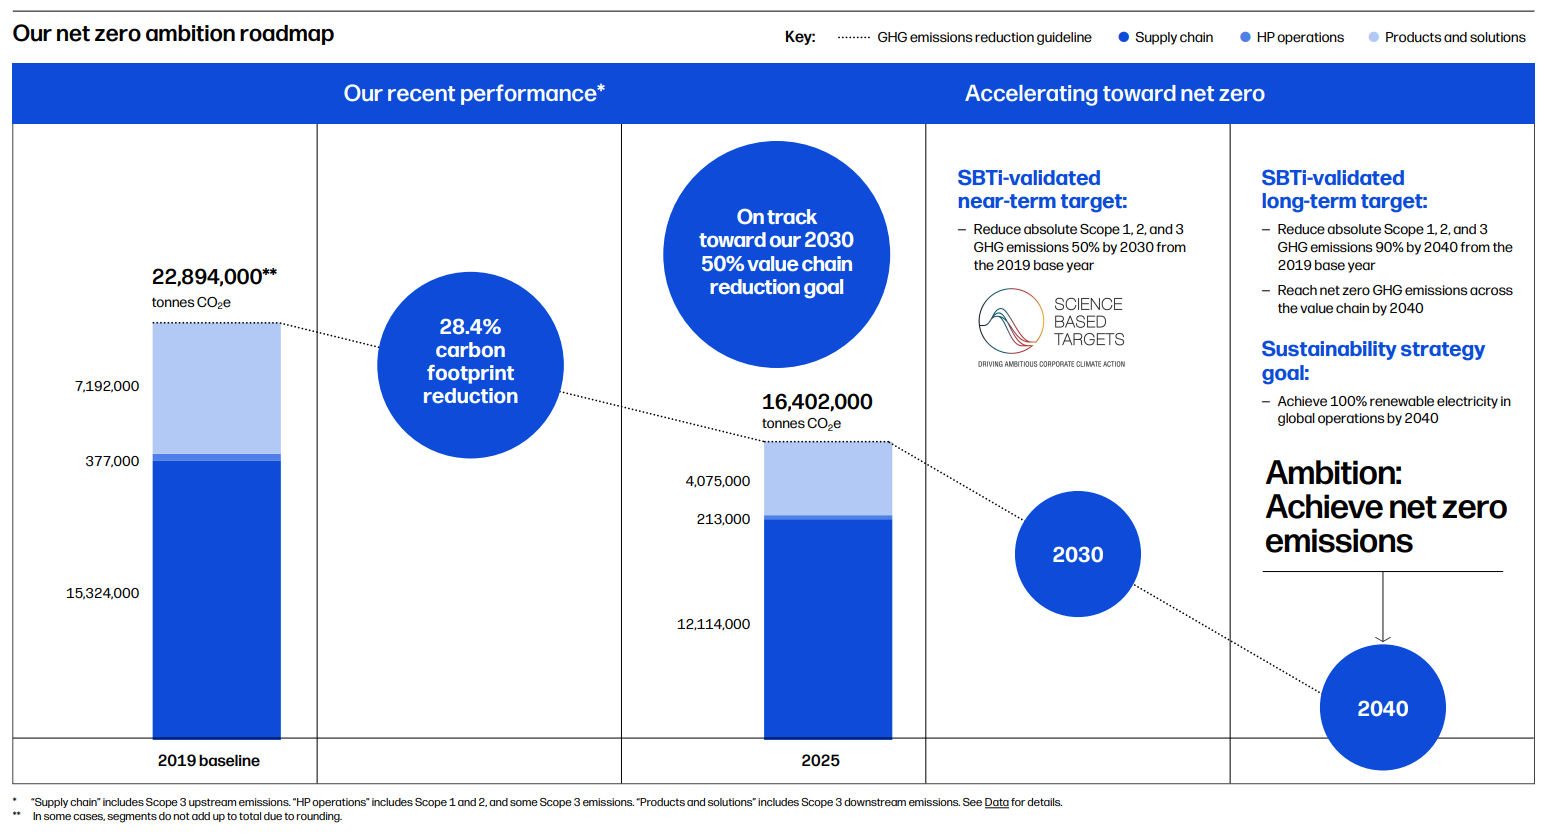Click the '2019 baseline' axis label
Screen dimensions: 1546x836
(x=209, y=761)
